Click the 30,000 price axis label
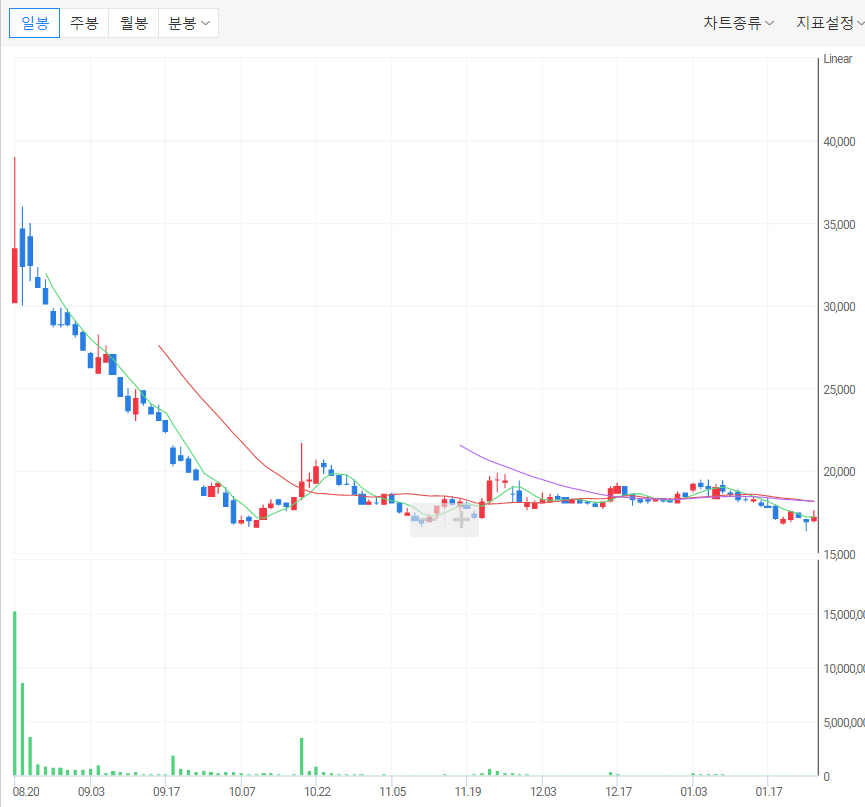Screen dimensions: 865x807 (x=839, y=307)
